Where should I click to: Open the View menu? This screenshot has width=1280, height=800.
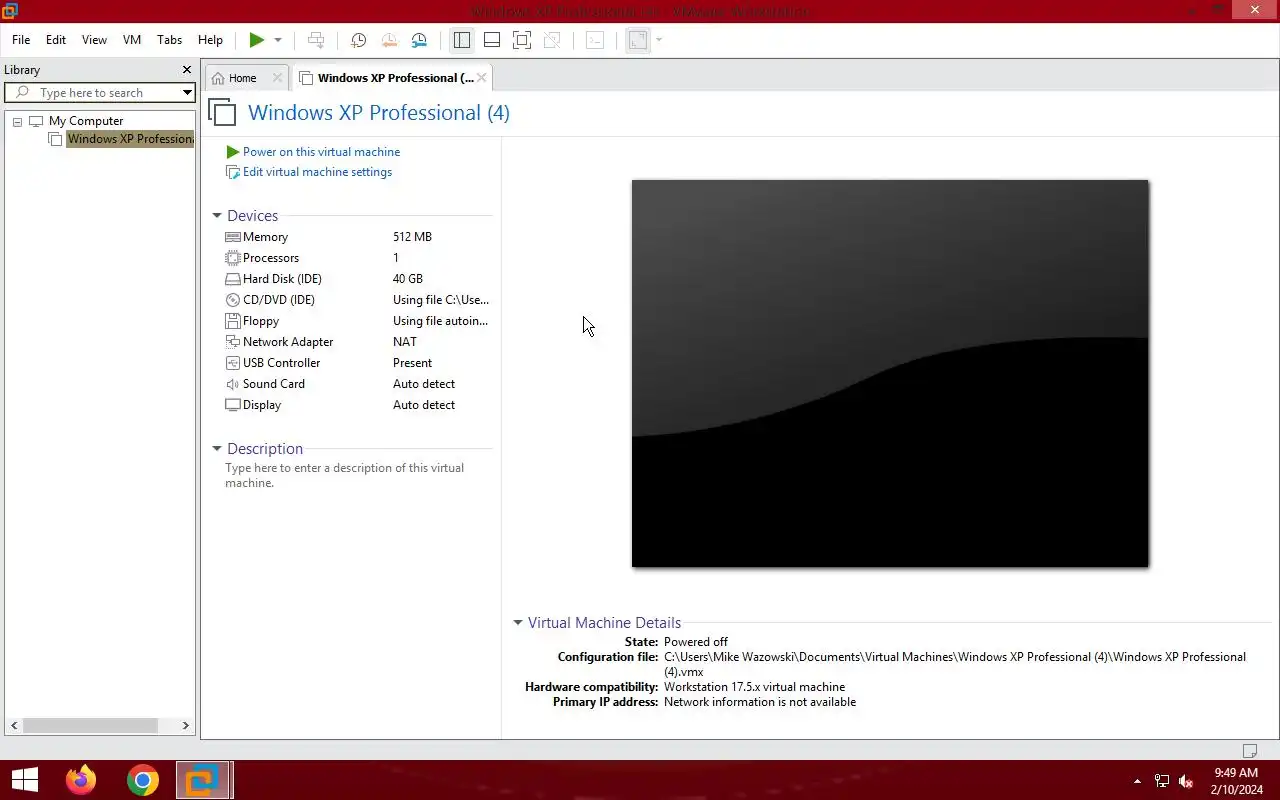[94, 40]
